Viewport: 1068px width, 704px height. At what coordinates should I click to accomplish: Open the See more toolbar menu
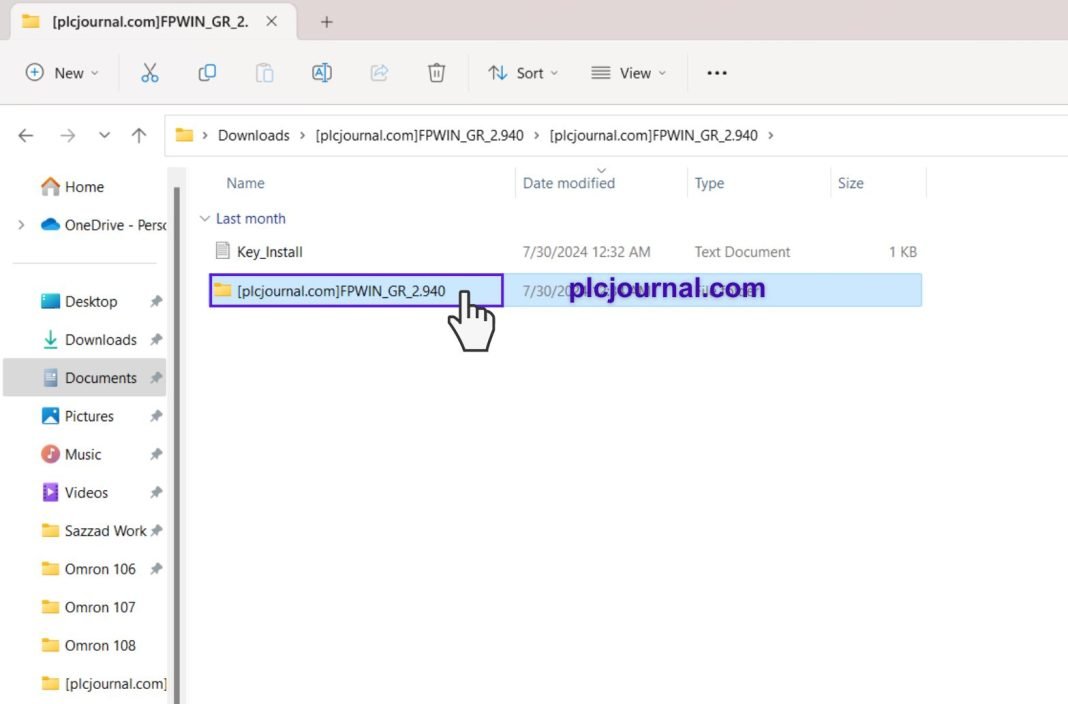716,72
